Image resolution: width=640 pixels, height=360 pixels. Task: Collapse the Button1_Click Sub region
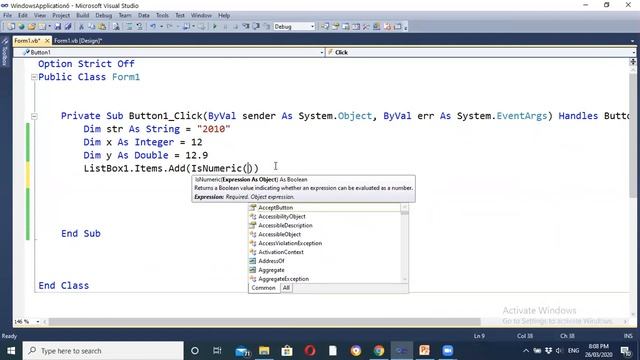point(34,116)
